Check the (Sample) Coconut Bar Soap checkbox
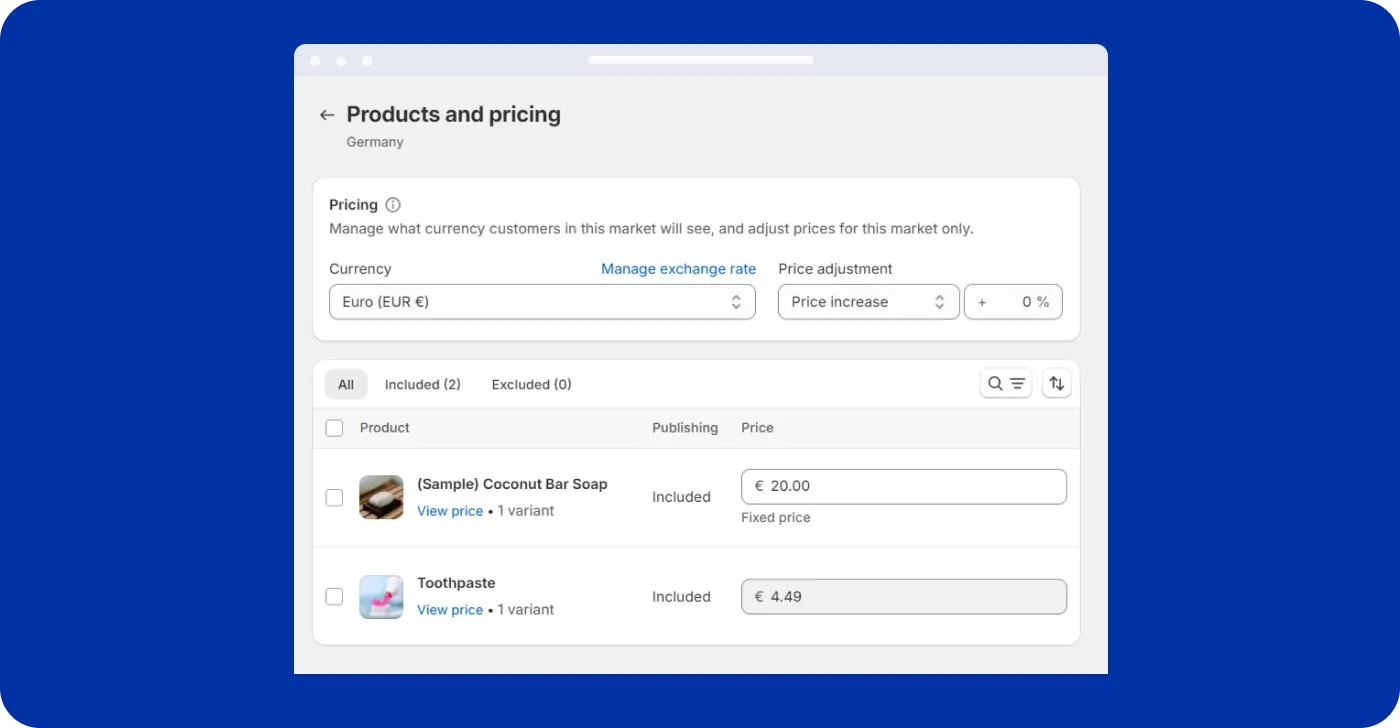The image size is (1400, 728). (x=334, y=497)
